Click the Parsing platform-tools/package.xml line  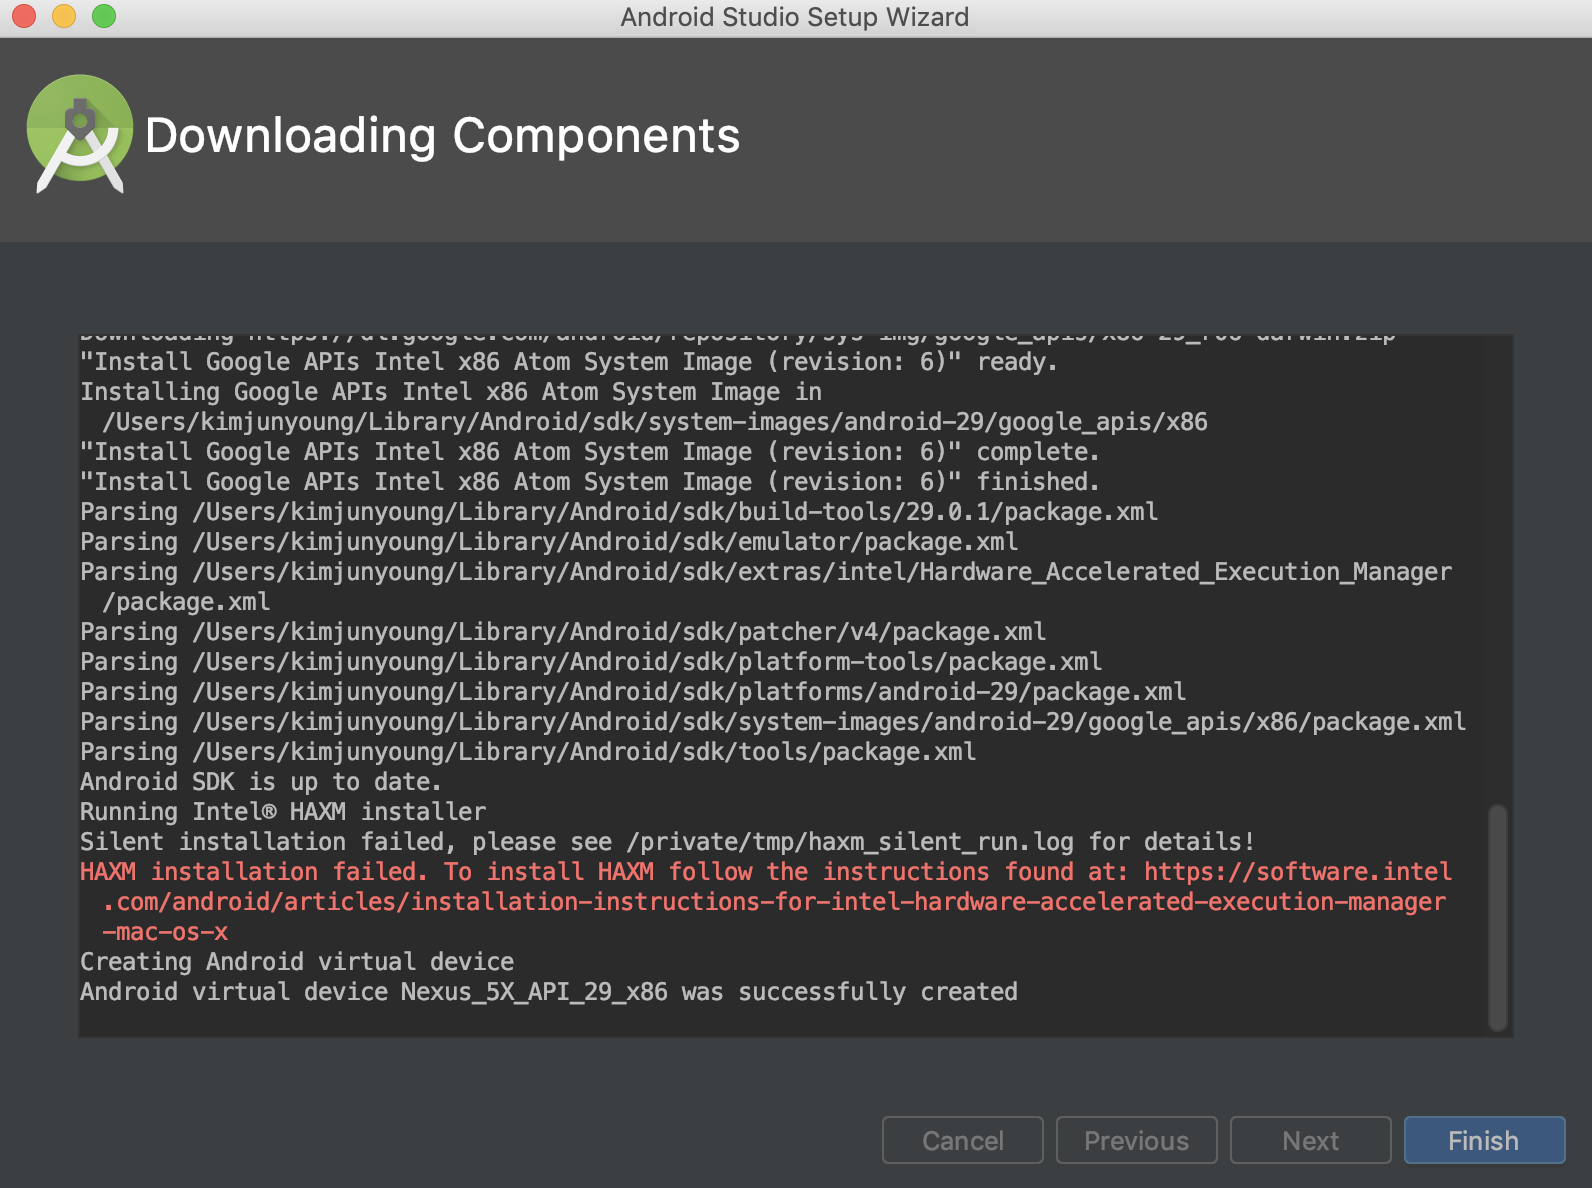tap(591, 662)
